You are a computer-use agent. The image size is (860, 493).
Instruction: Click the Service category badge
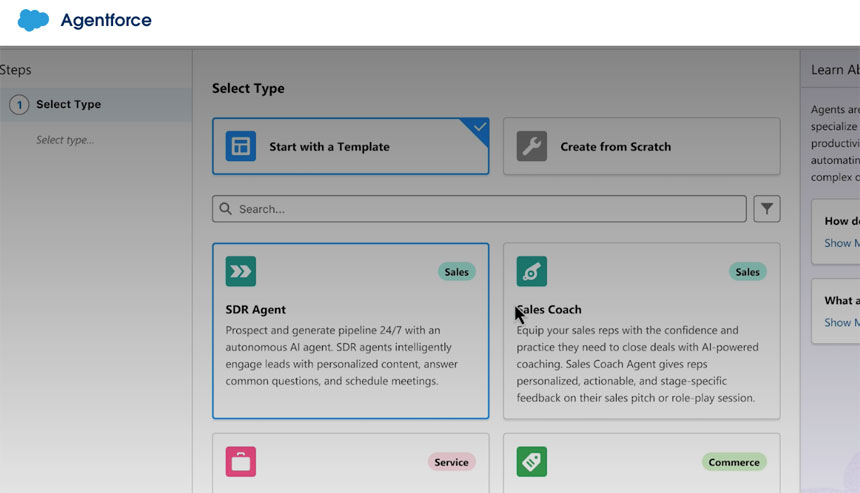tap(451, 462)
